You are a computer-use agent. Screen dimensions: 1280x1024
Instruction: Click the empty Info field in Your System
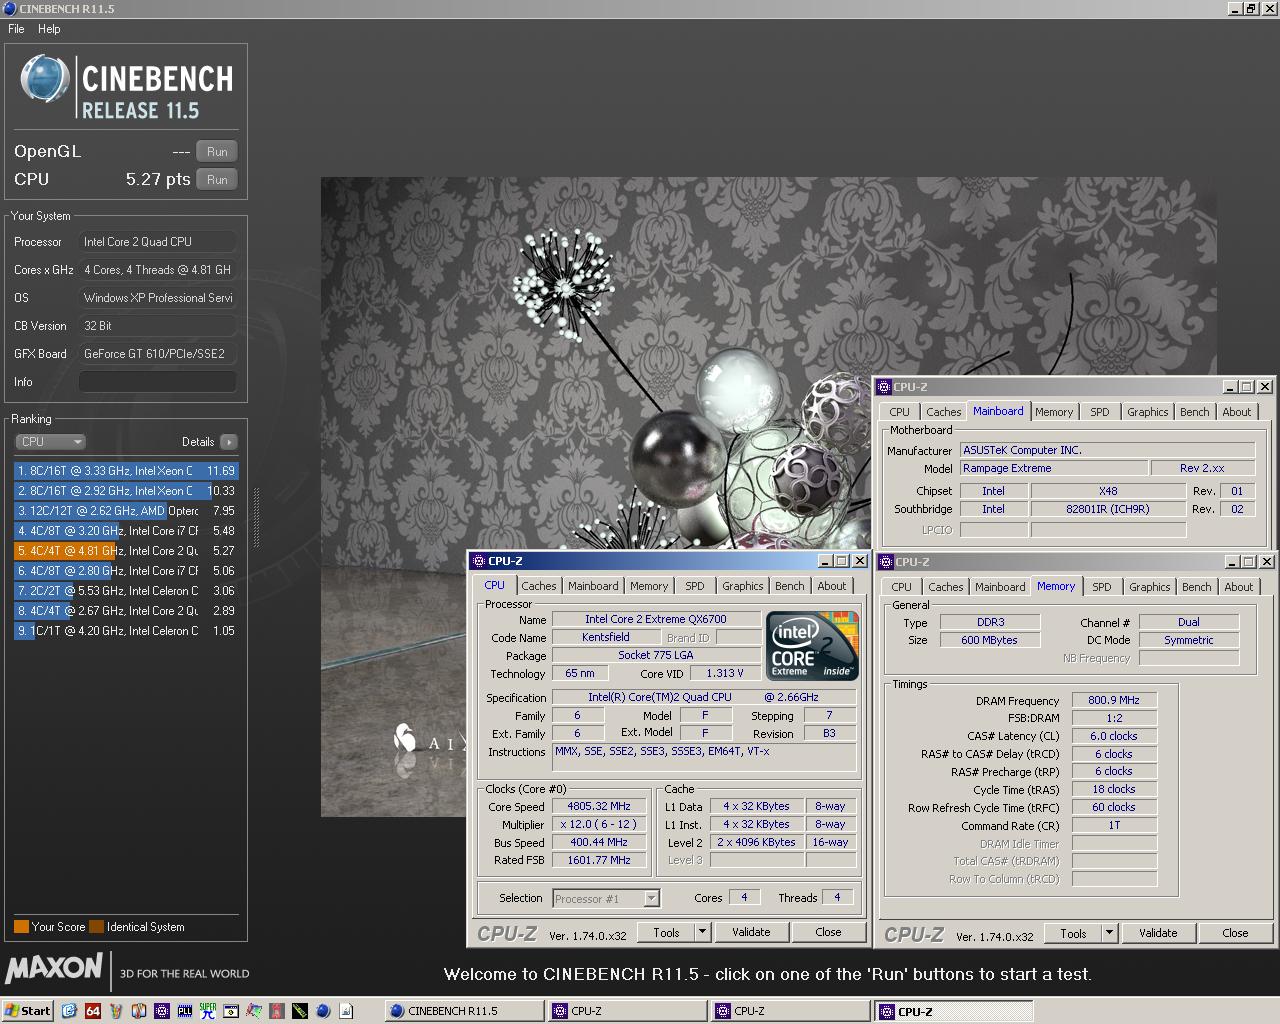(x=158, y=382)
